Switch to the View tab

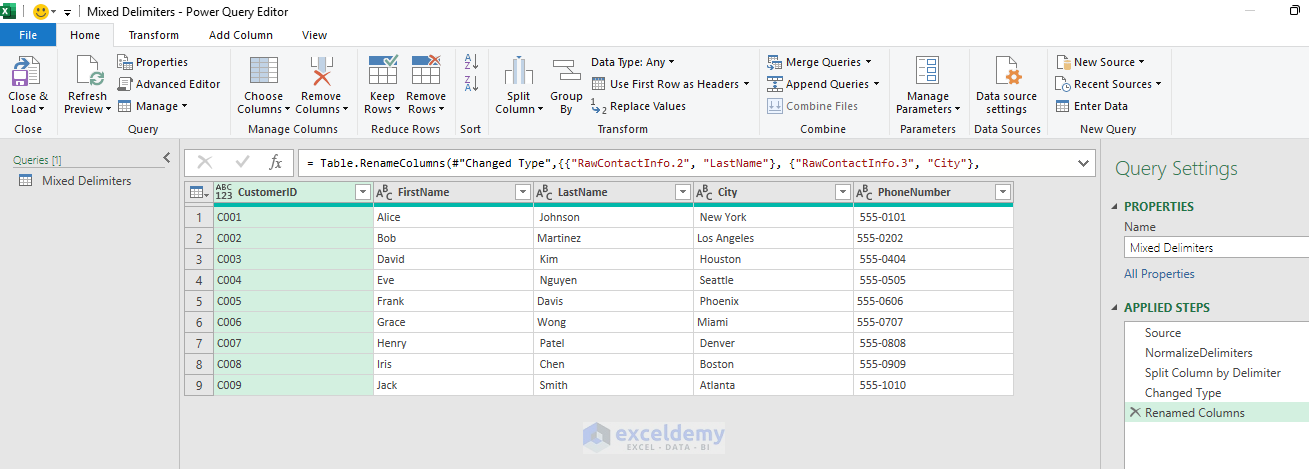tap(314, 35)
